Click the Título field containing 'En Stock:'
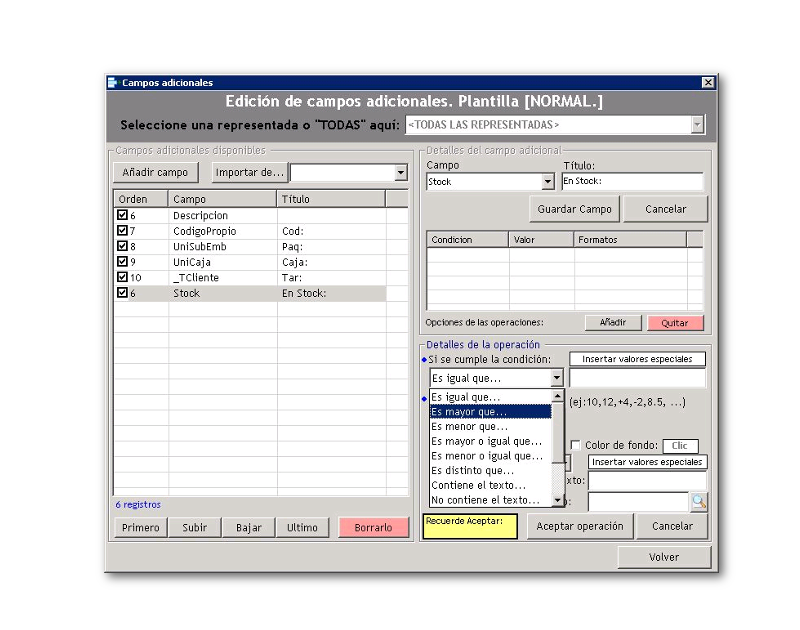Image resolution: width=800 pixels, height=630 pixels. 633,181
